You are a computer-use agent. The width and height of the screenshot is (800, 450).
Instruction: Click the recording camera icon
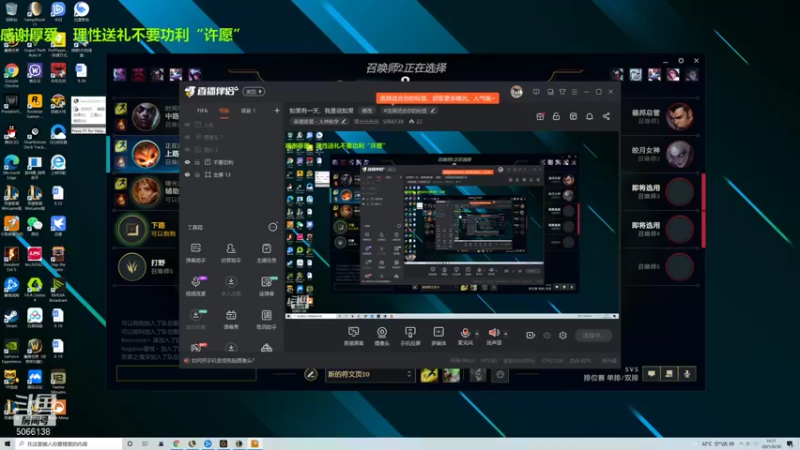(x=530, y=335)
